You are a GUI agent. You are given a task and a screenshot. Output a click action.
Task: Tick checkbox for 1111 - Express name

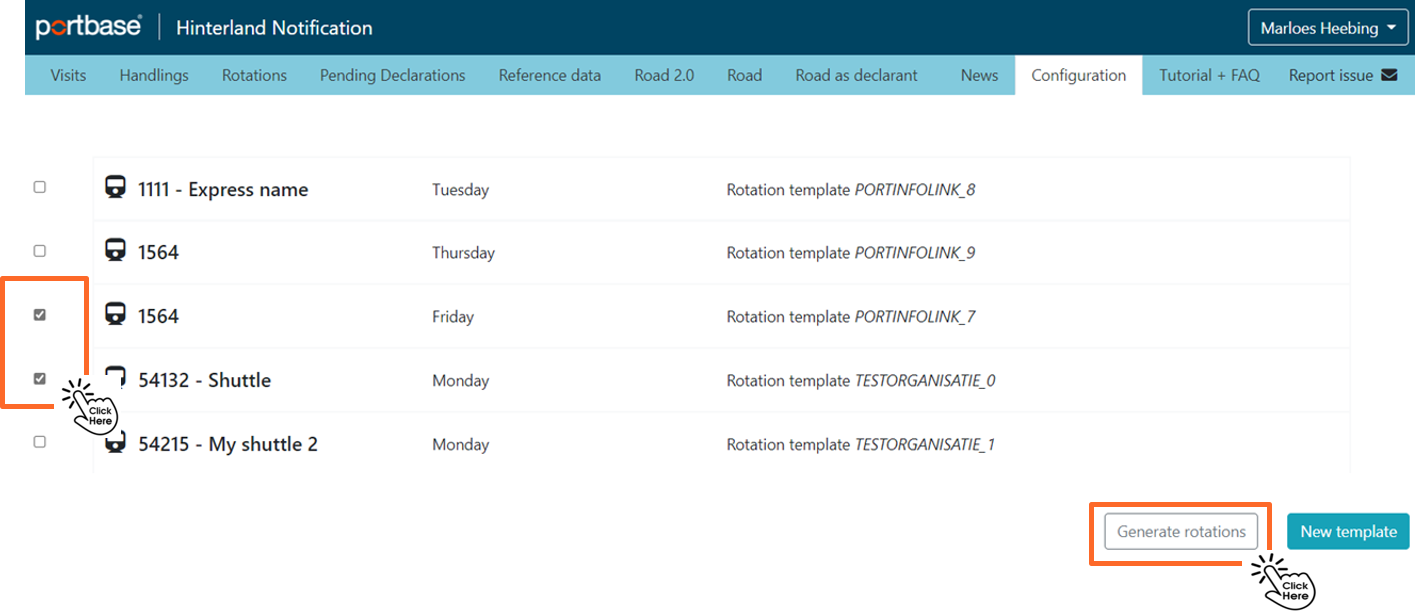pyautogui.click(x=40, y=187)
